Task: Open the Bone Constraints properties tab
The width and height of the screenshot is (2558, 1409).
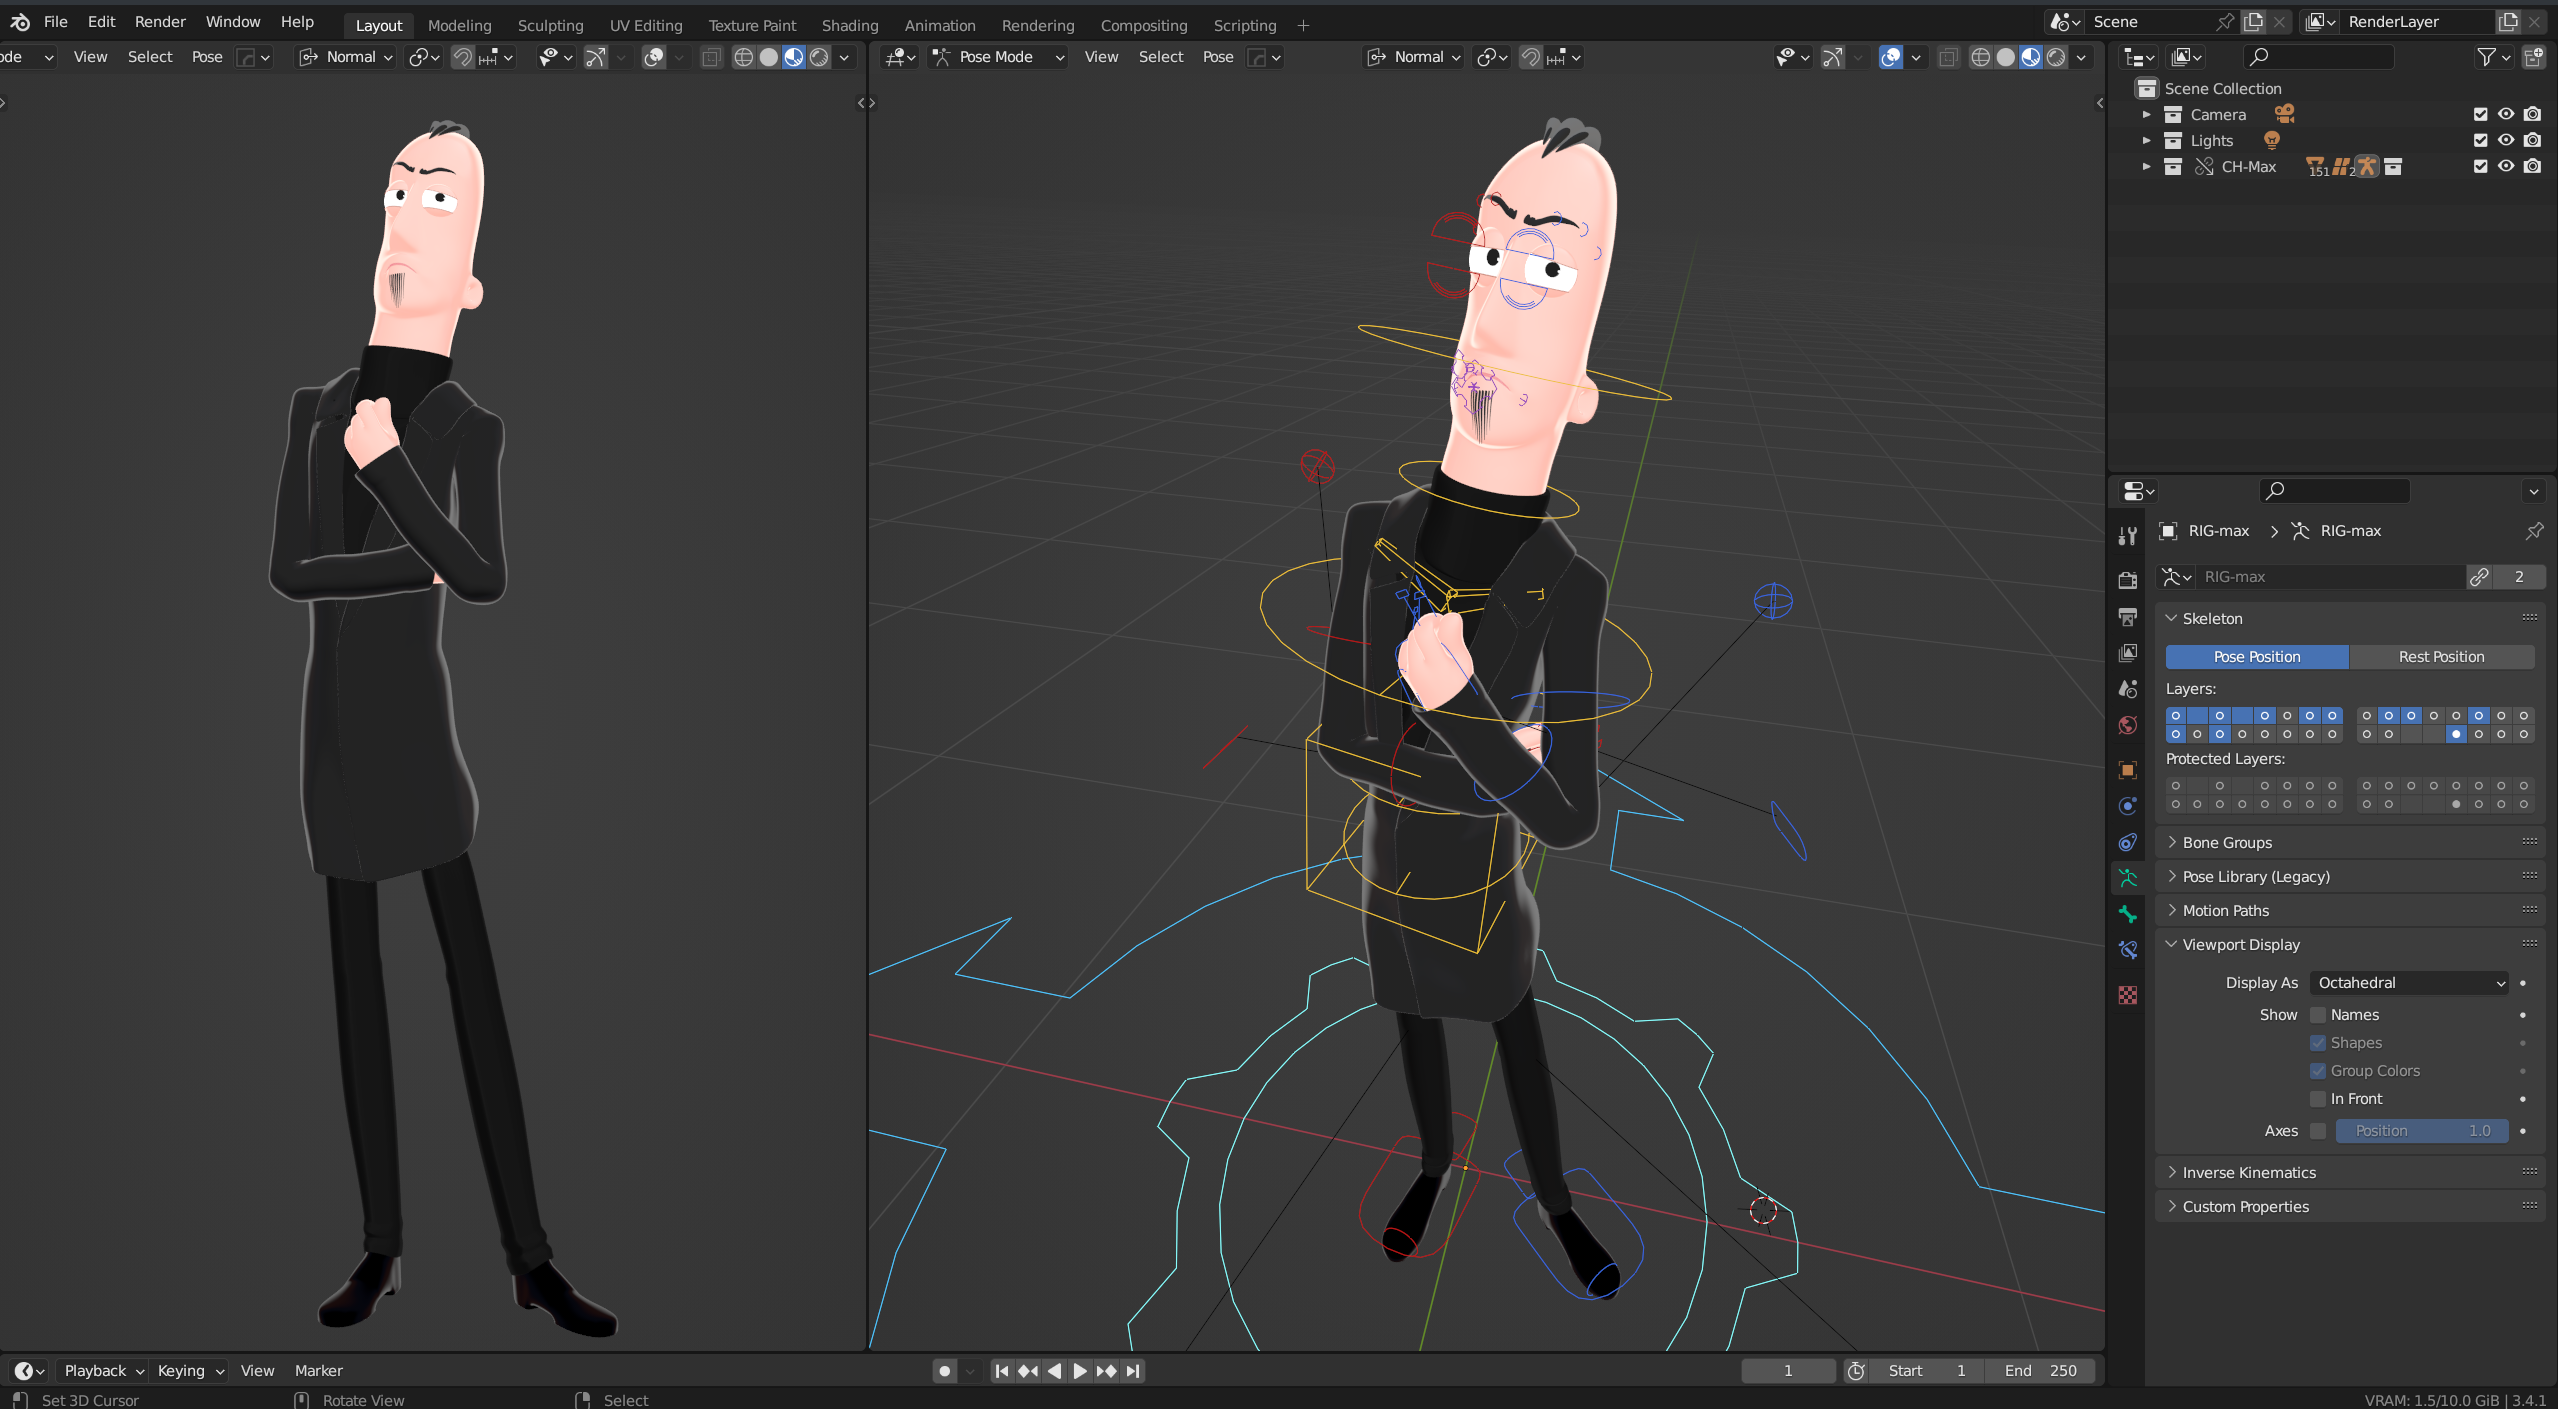Action: tap(2128, 950)
